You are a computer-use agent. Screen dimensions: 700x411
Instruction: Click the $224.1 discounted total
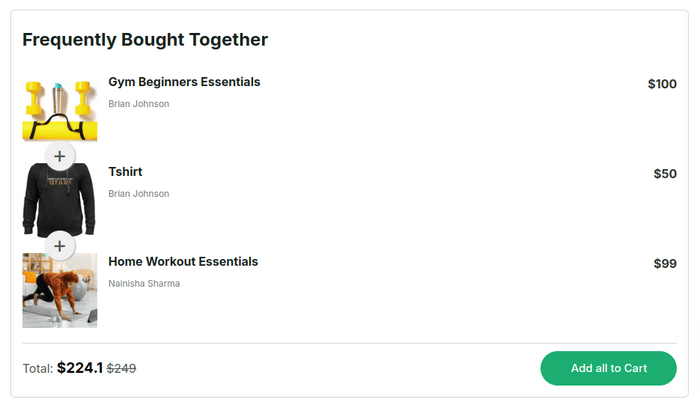pyautogui.click(x=80, y=368)
